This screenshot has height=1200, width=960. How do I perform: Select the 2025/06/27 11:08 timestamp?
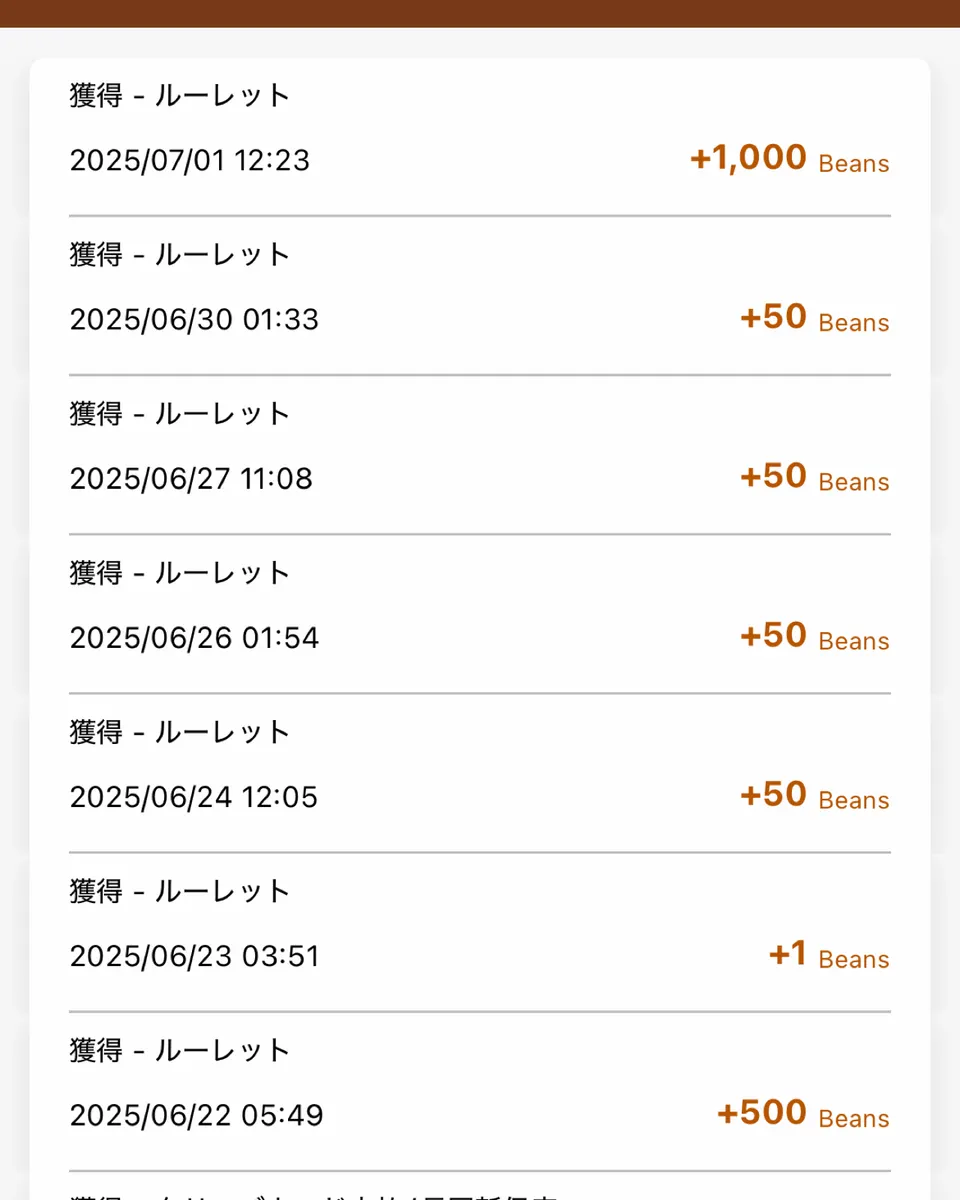coord(191,479)
